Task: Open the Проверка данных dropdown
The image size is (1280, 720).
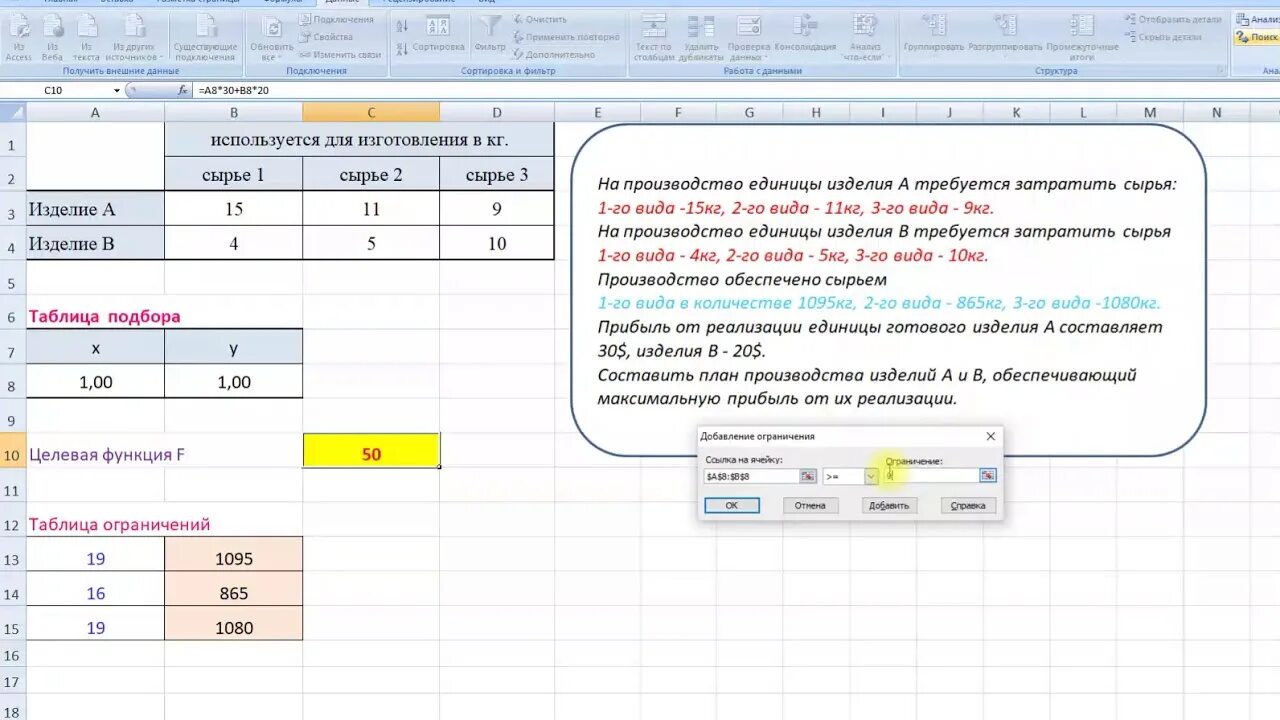Action: (748, 38)
